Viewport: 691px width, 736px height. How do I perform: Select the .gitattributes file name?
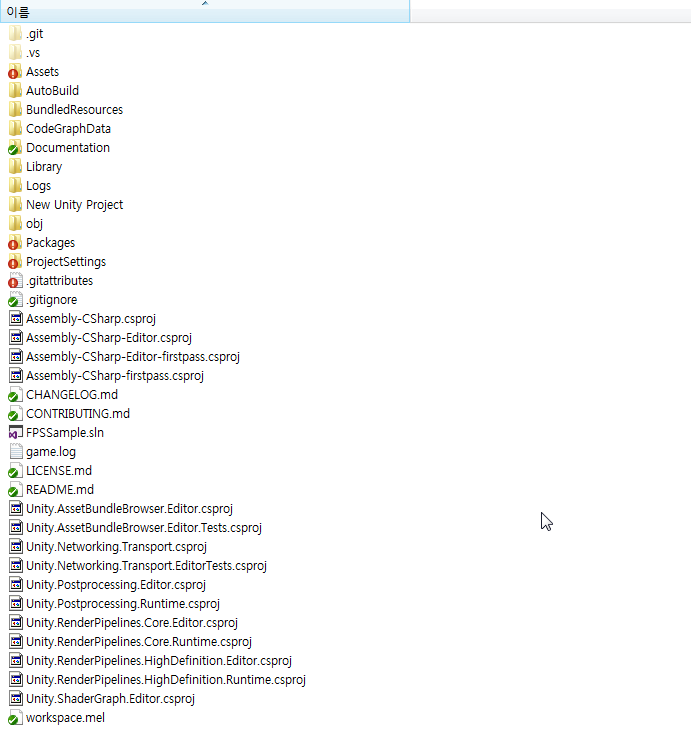(59, 281)
